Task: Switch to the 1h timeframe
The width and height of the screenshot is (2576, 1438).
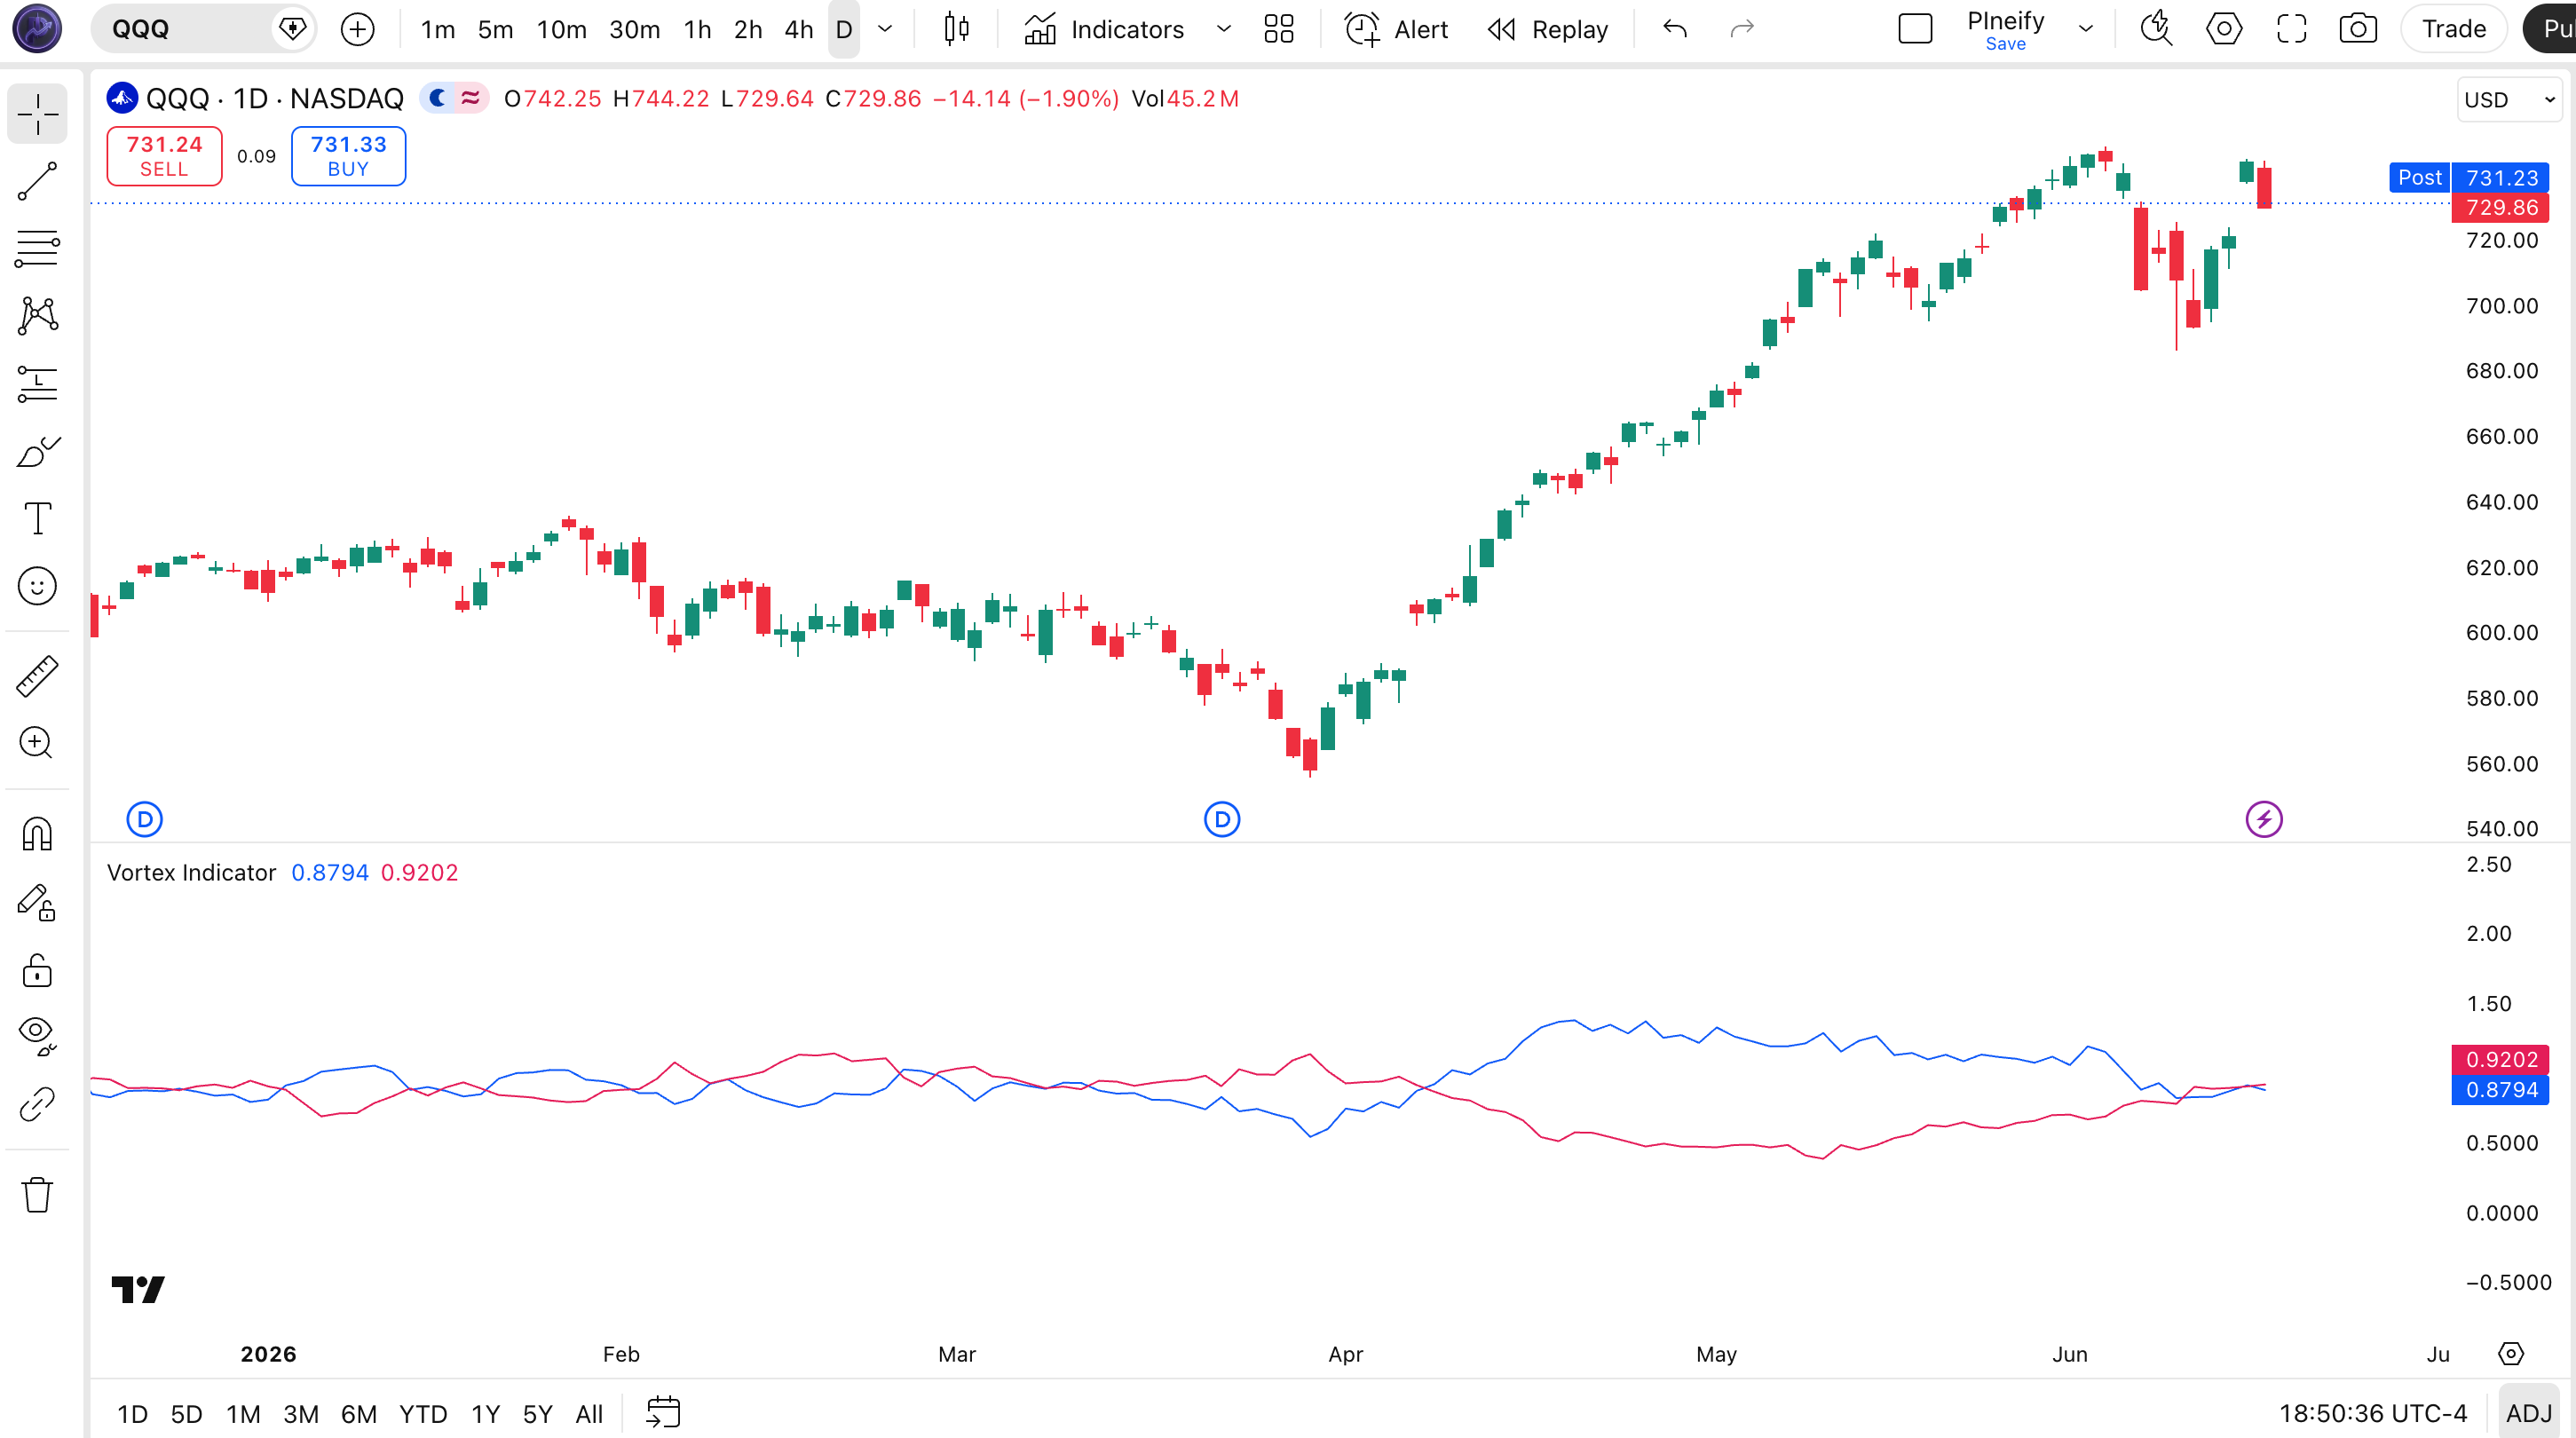Action: click(x=697, y=29)
